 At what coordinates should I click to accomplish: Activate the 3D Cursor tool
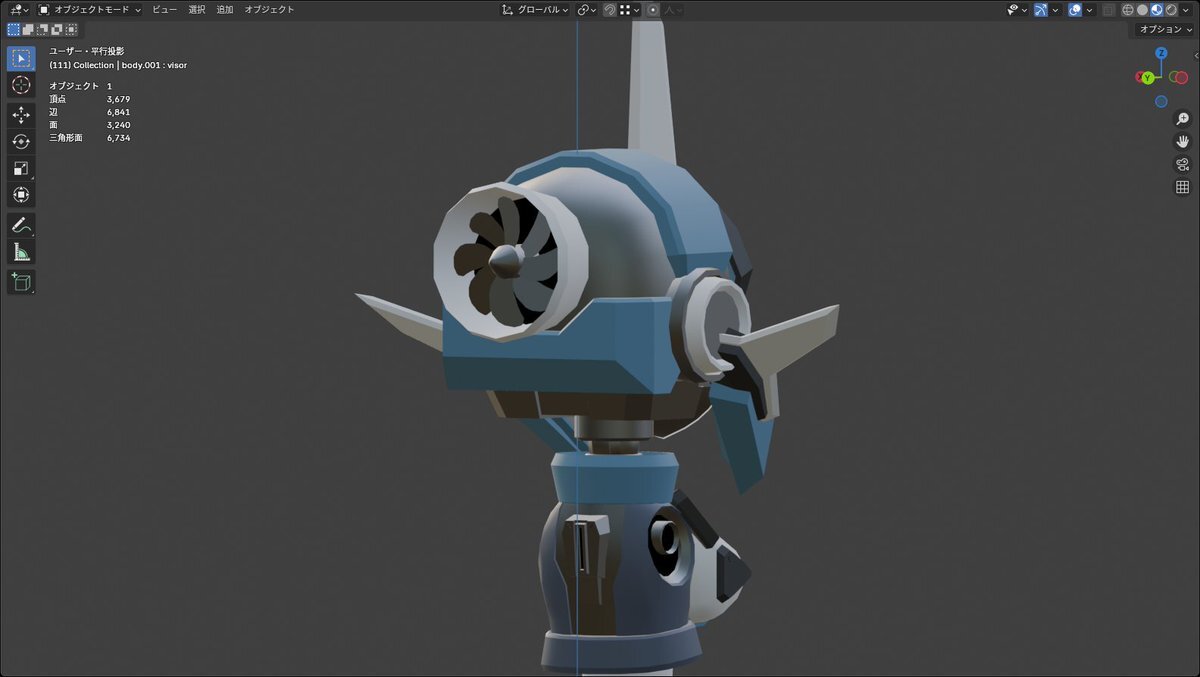point(21,86)
